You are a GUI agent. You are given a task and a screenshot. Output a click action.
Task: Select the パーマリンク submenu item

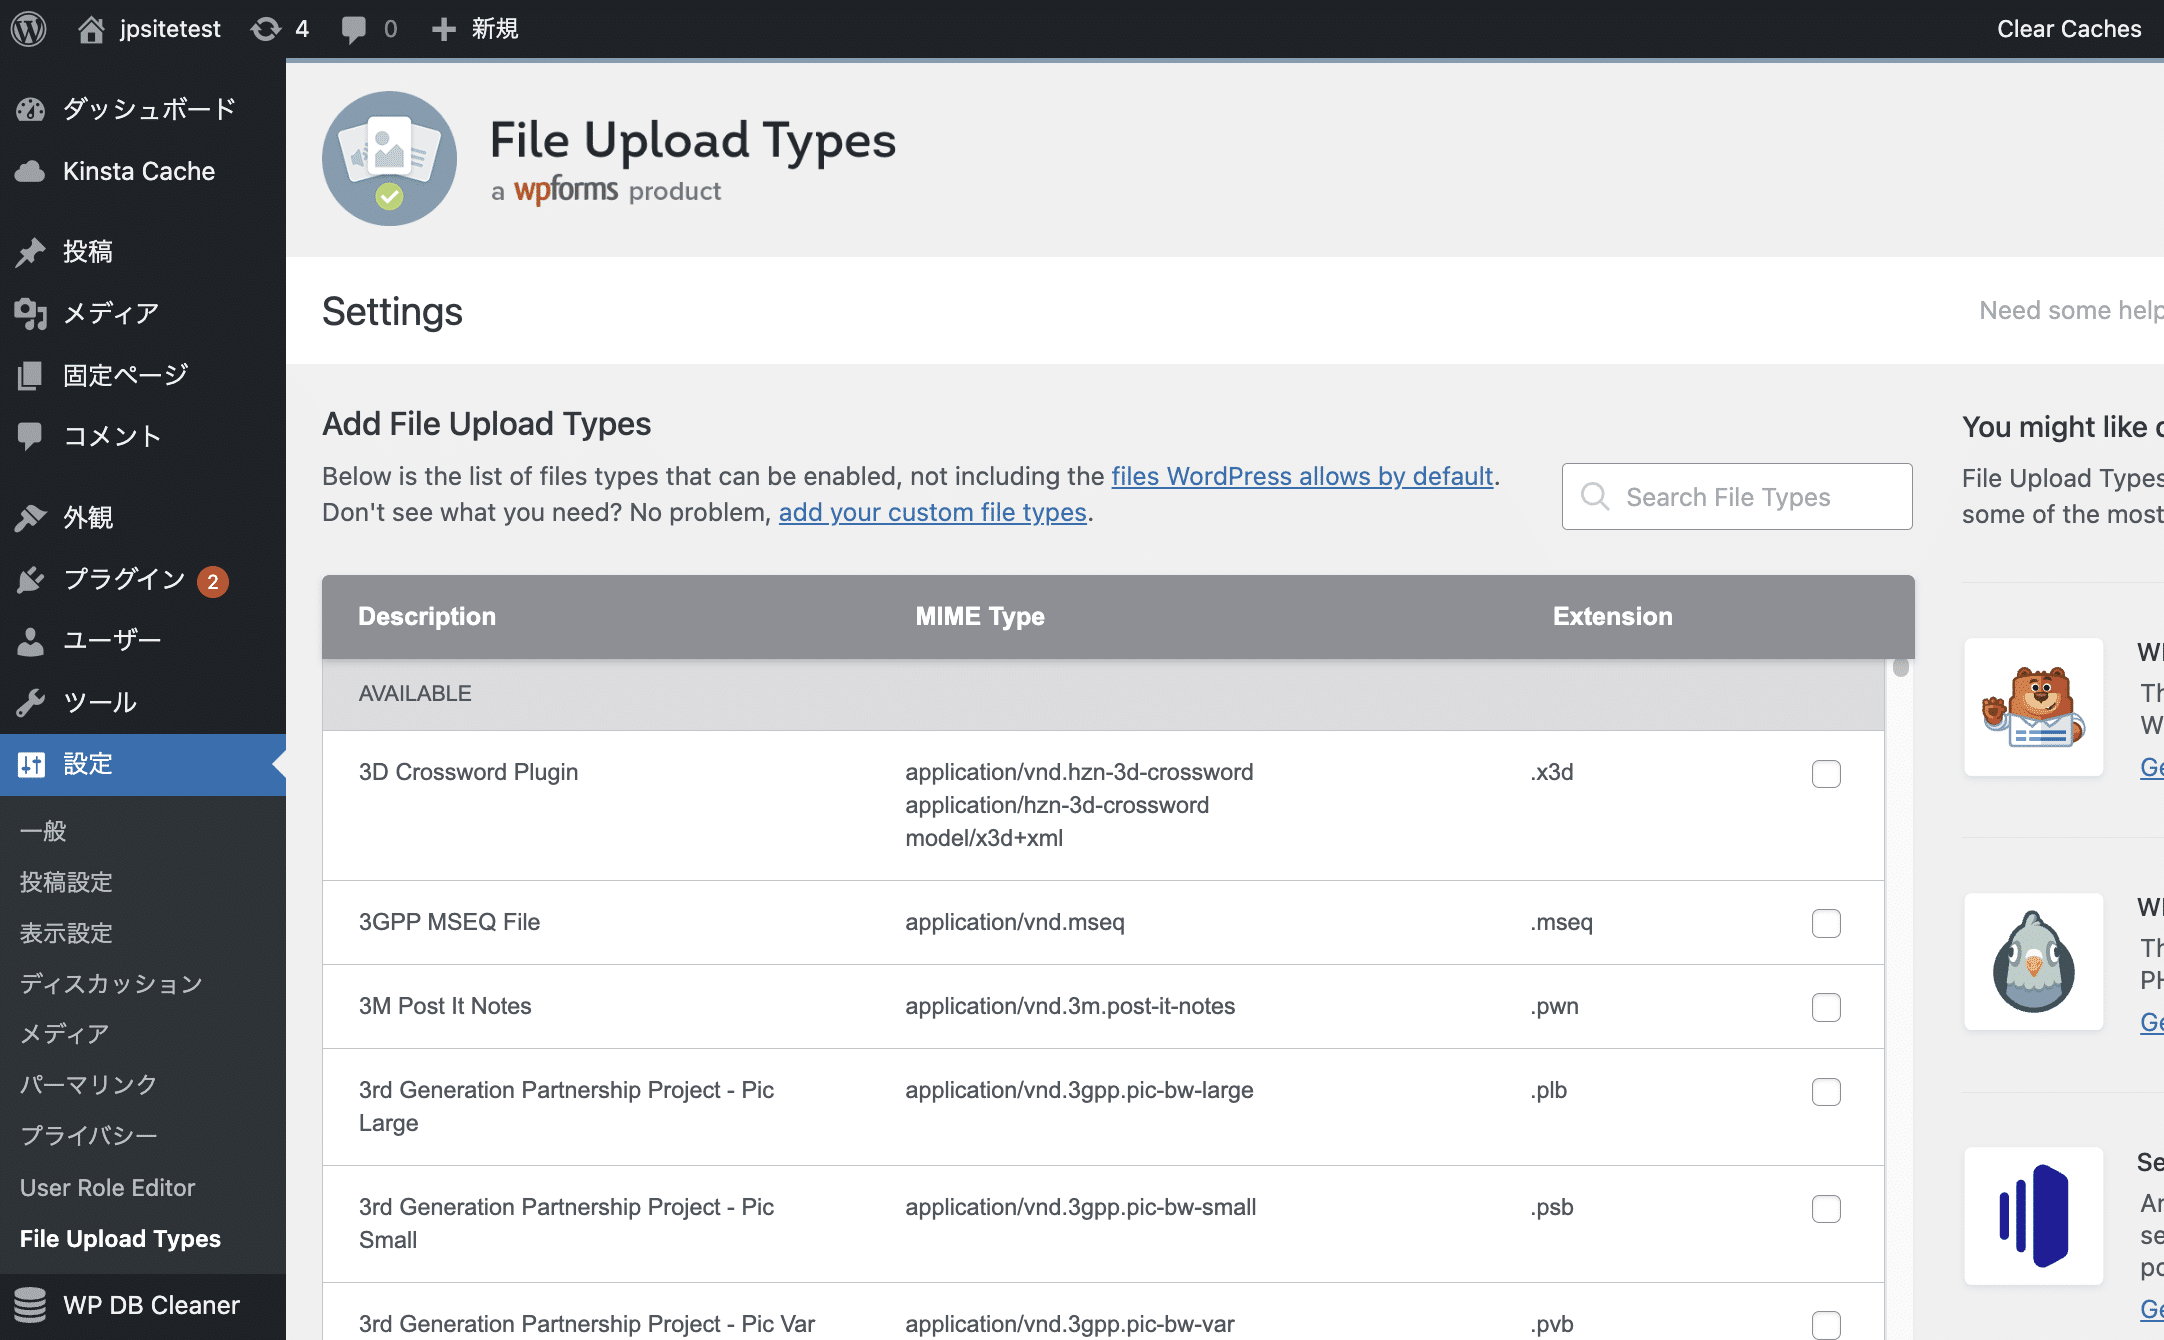tap(89, 1084)
